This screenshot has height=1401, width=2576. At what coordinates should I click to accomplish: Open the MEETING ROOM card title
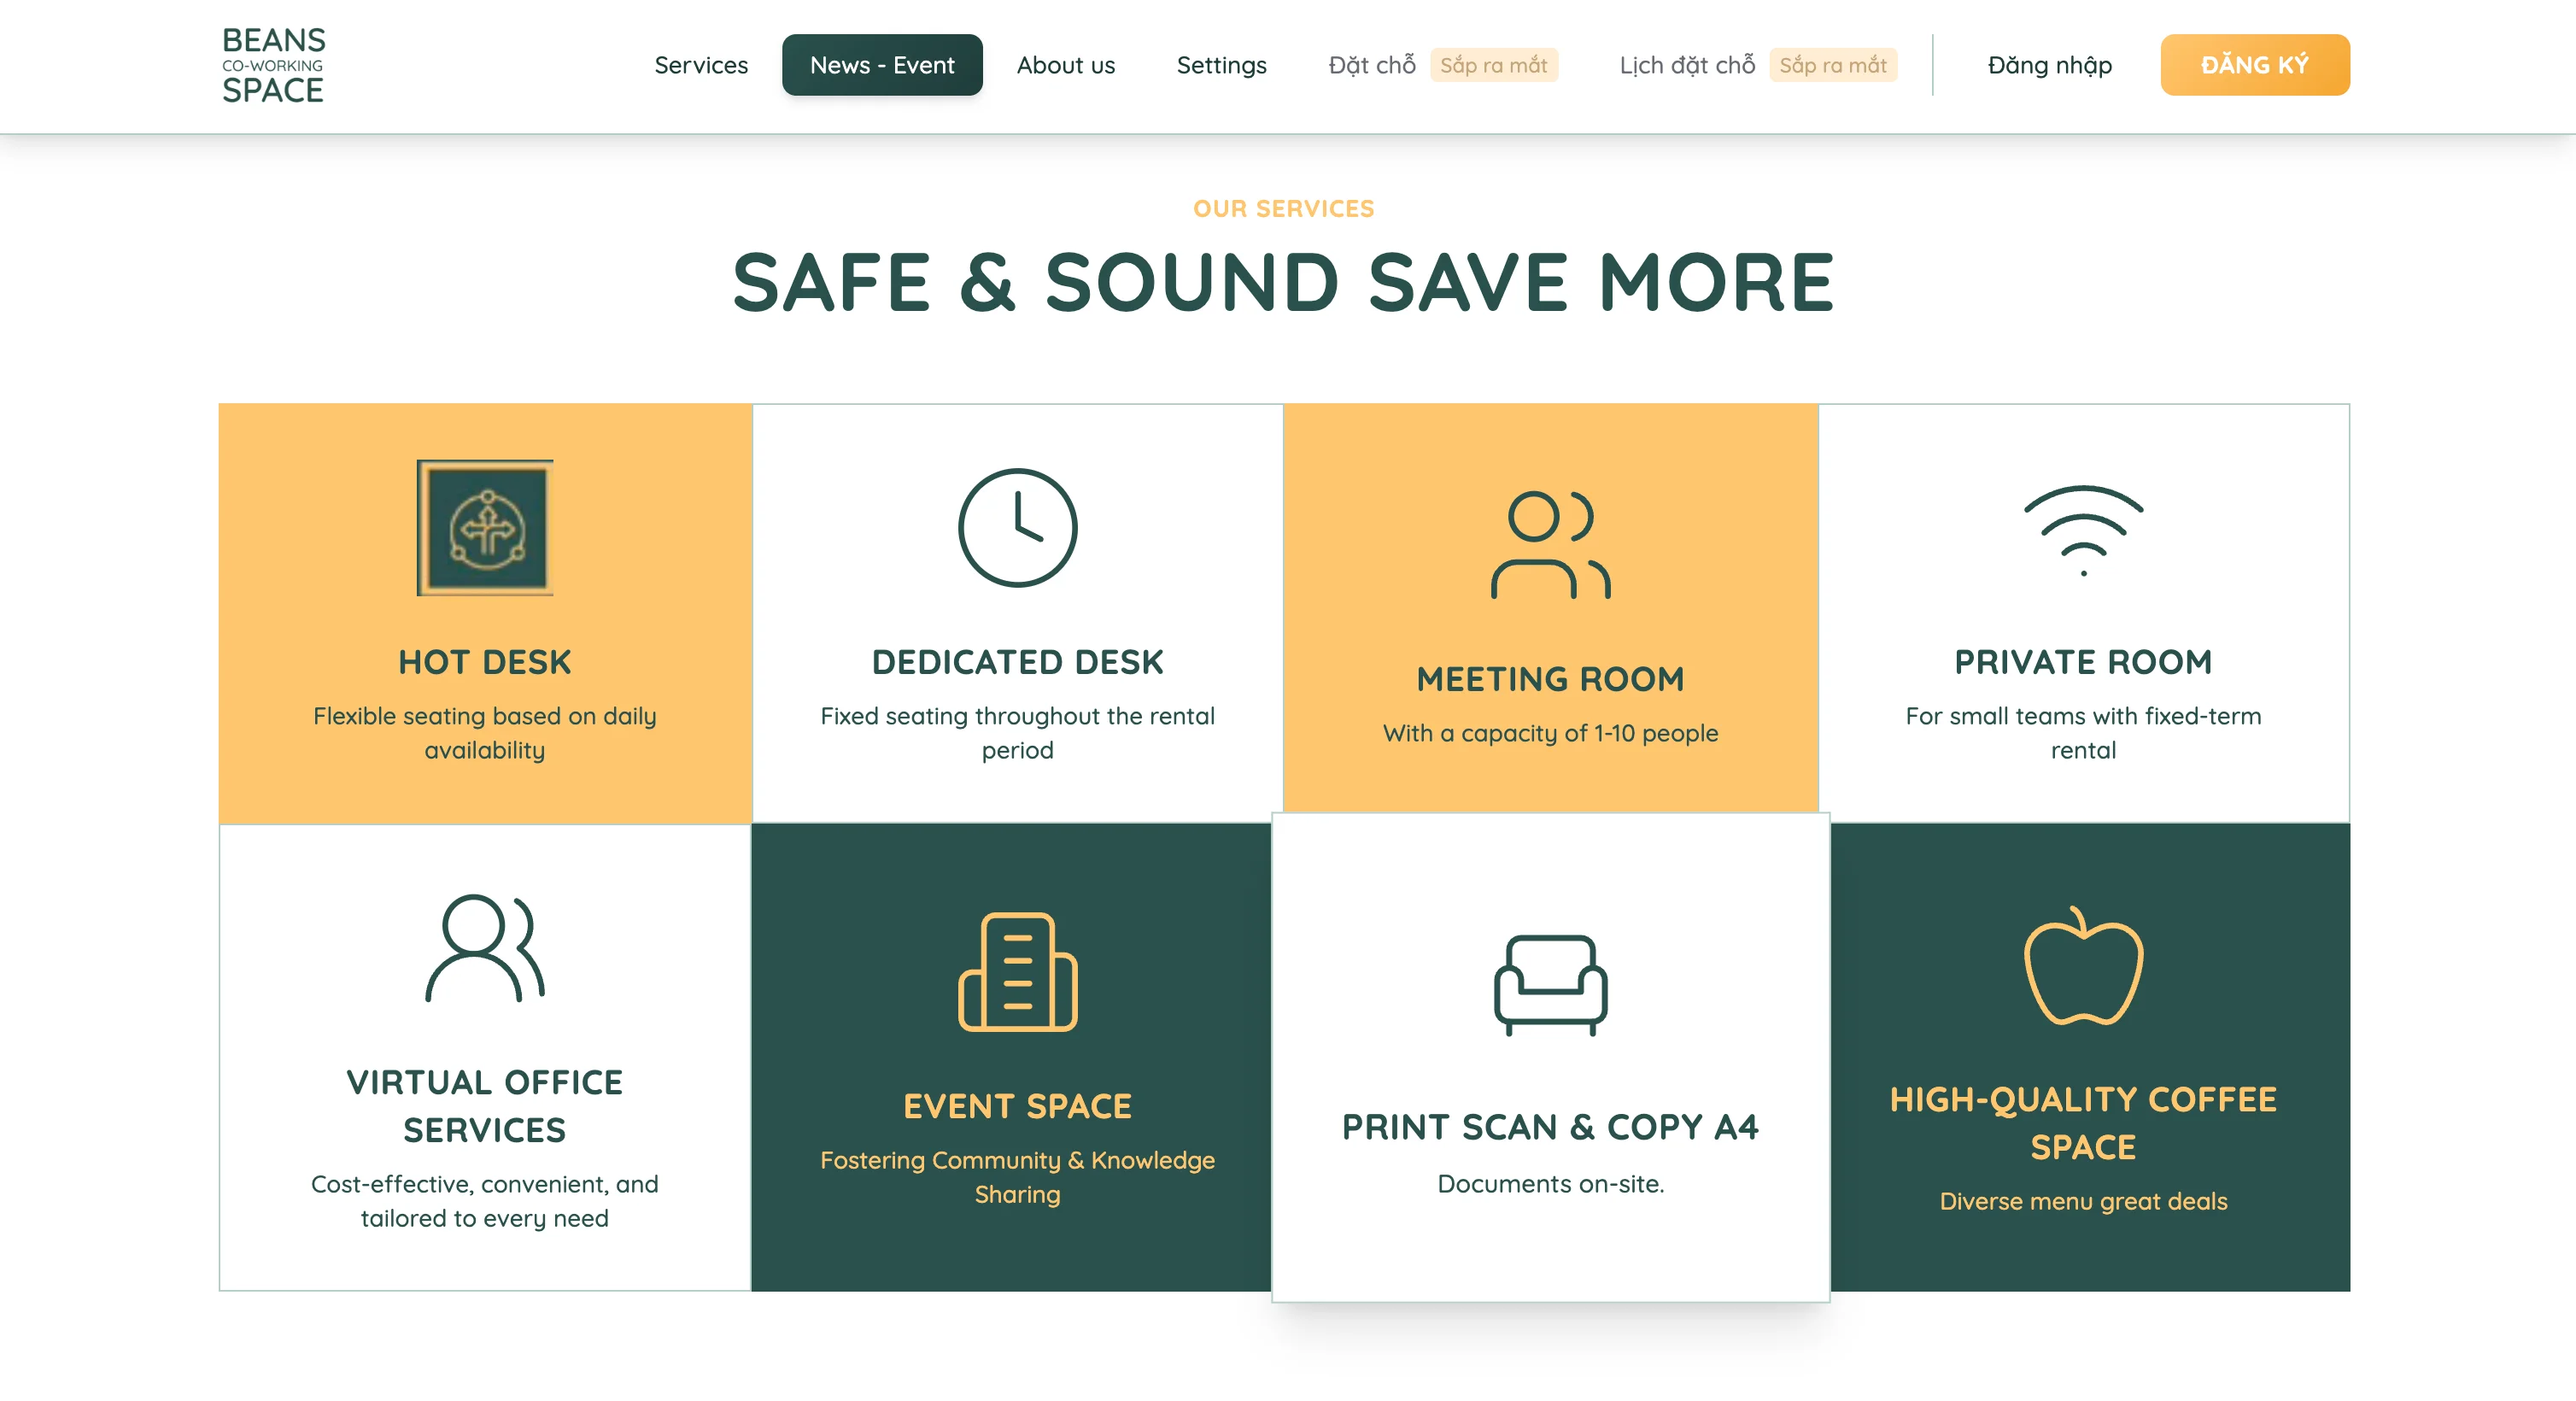1550,679
